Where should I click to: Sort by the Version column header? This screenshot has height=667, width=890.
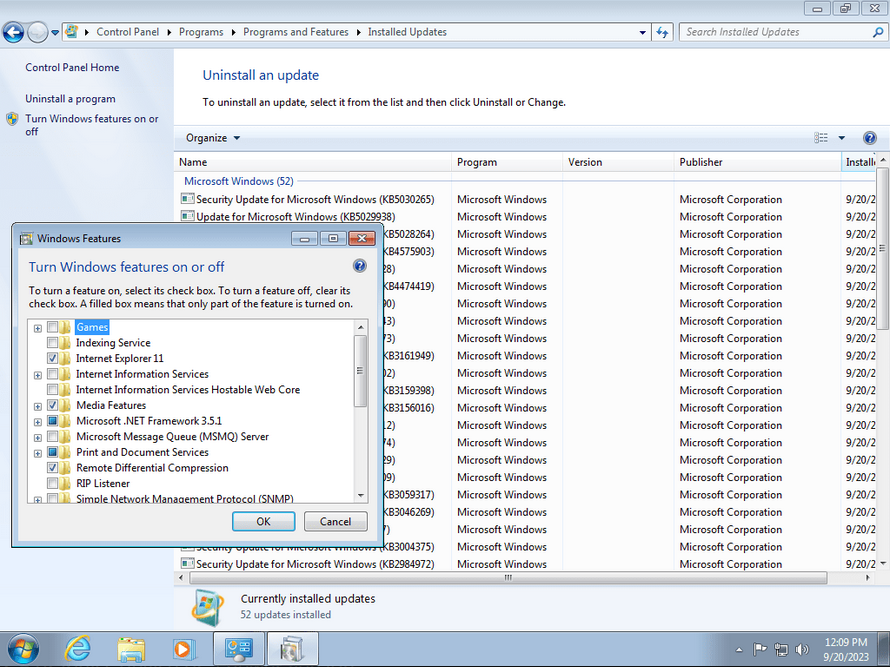tap(618, 162)
